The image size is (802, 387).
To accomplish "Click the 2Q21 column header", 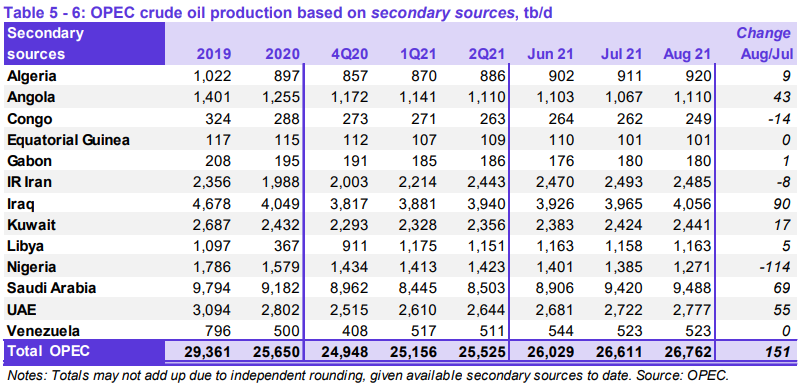I will (x=486, y=54).
